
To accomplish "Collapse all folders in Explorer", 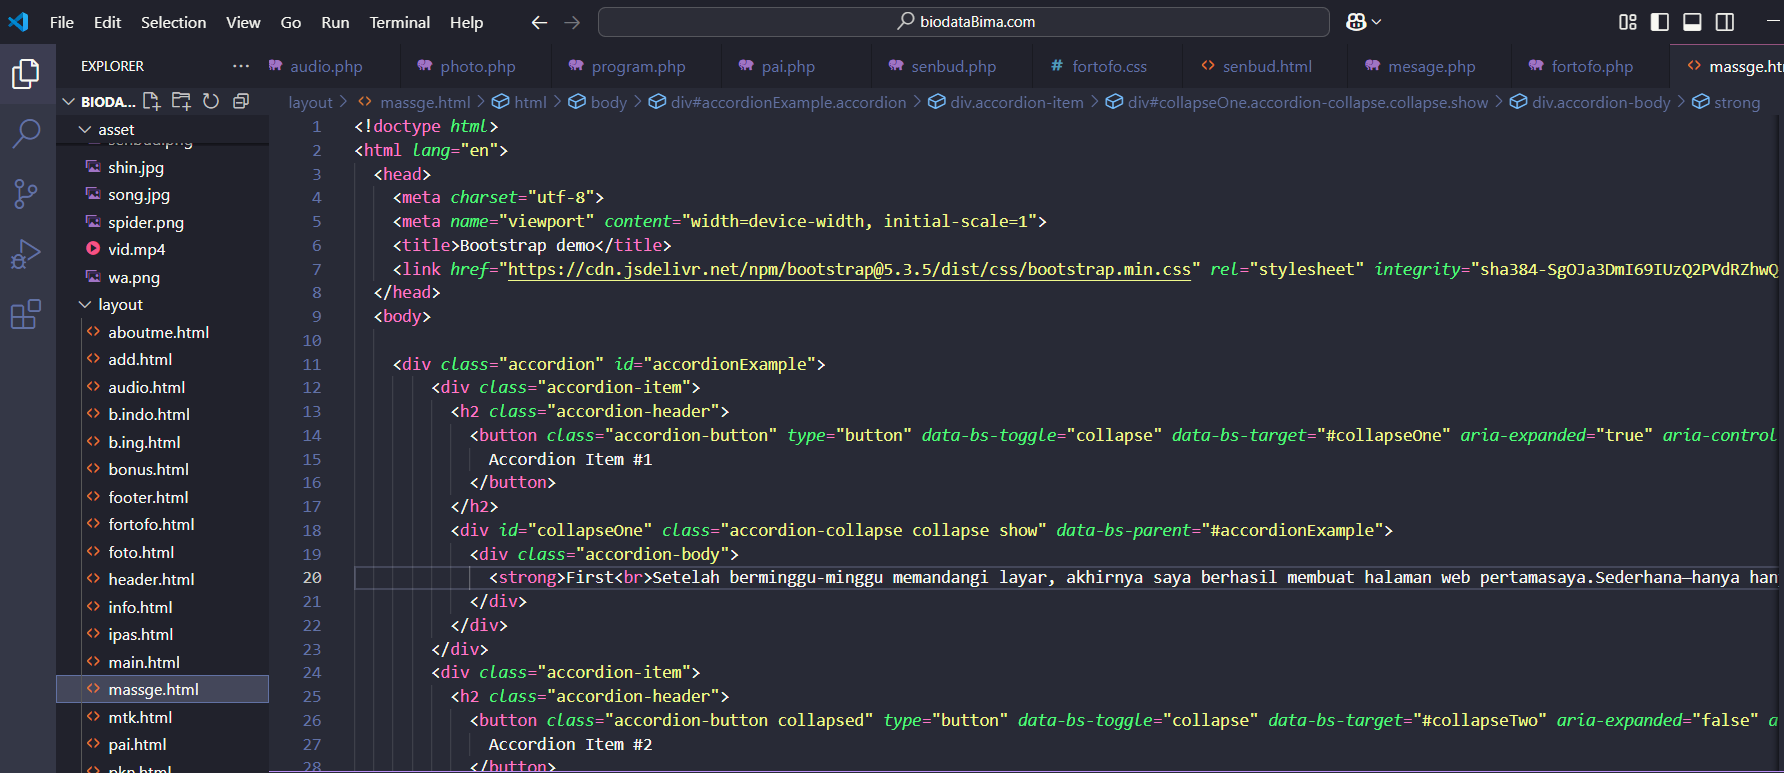I will point(241,101).
